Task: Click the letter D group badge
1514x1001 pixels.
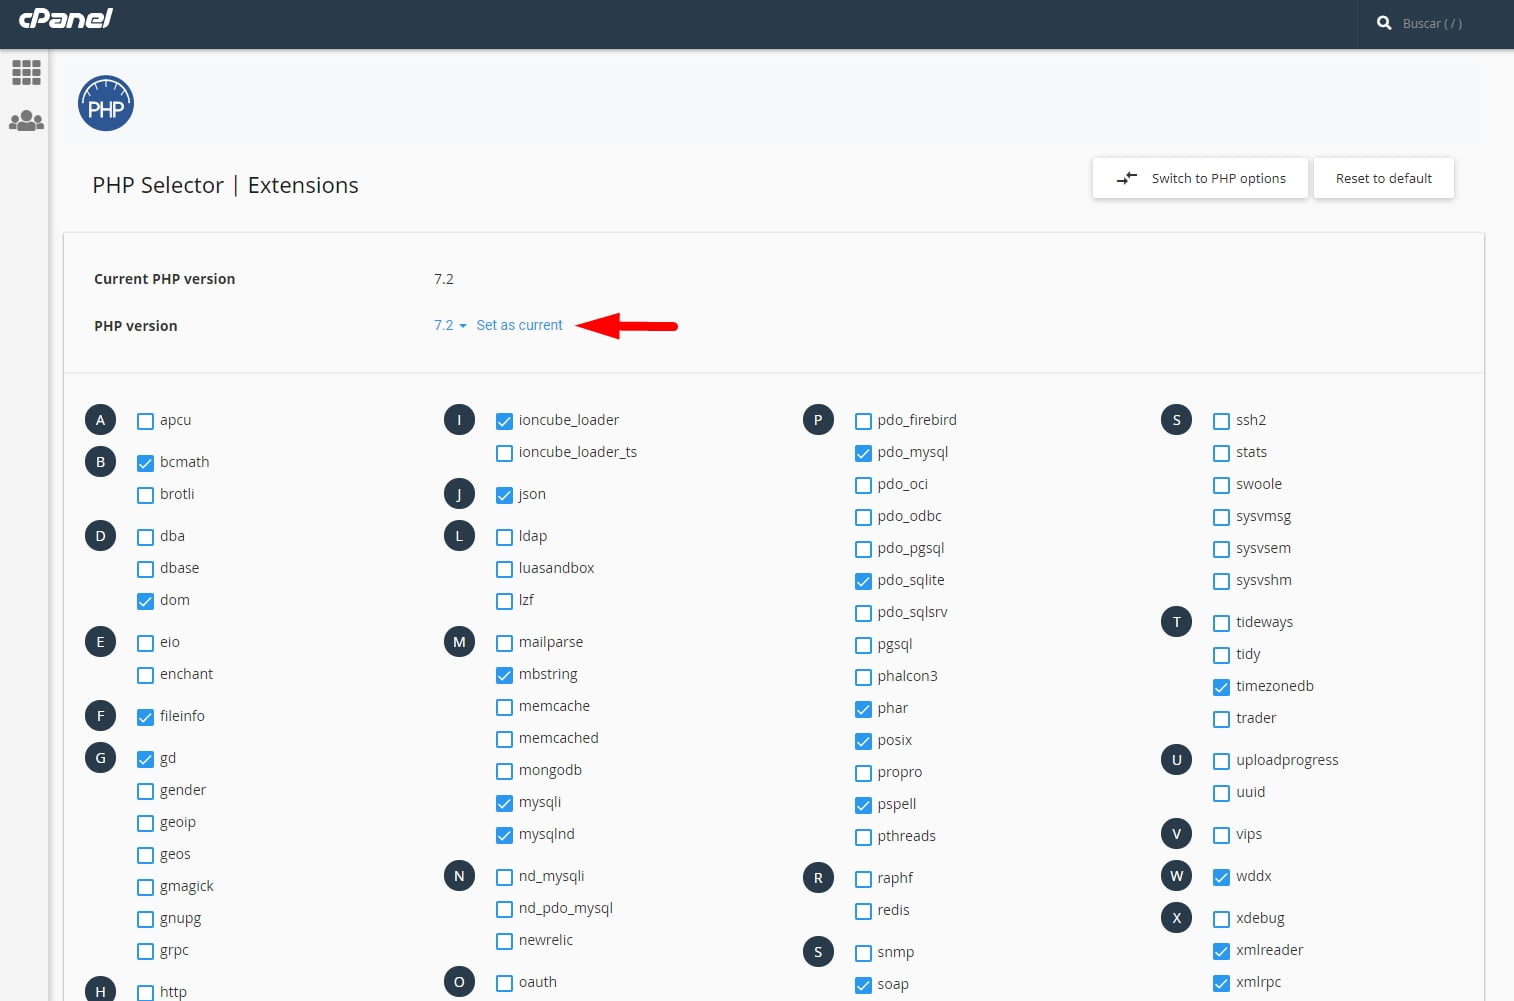Action: click(x=100, y=536)
